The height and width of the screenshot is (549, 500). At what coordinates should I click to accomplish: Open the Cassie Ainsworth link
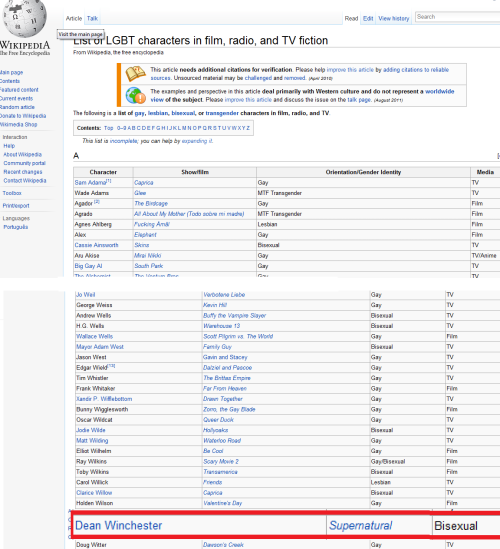(x=96, y=245)
